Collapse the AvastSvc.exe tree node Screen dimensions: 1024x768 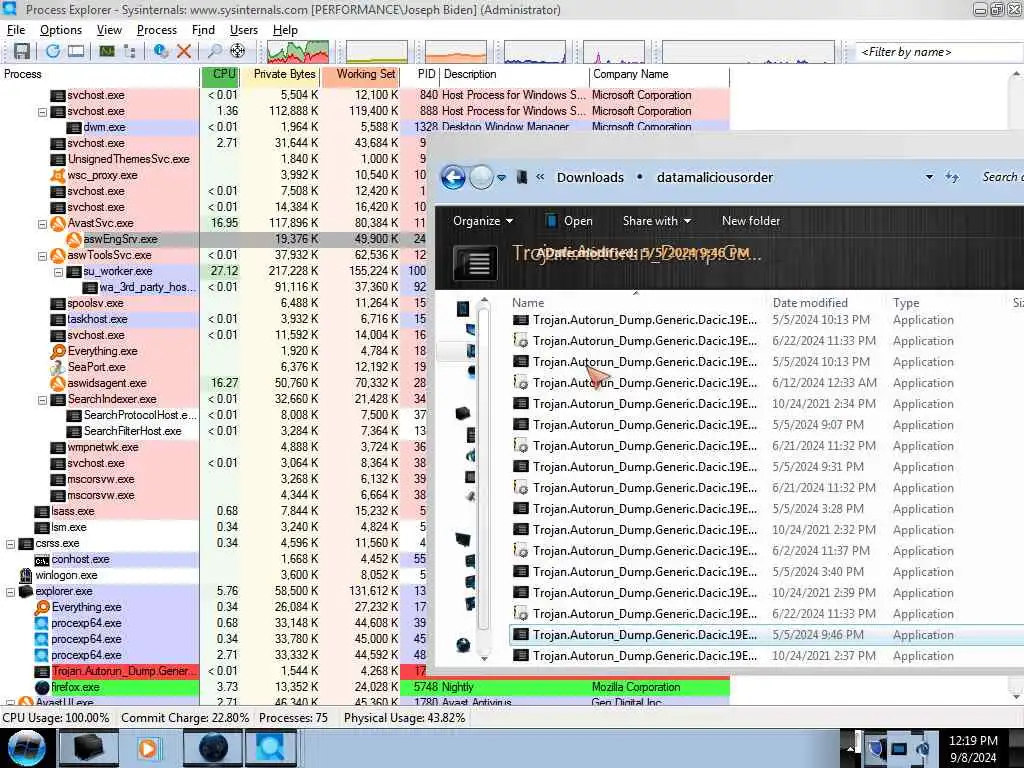pyautogui.click(x=42, y=223)
